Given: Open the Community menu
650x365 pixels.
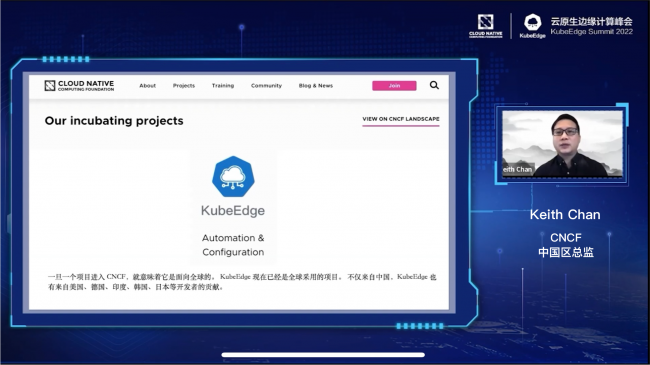Looking at the screenshot, I should (266, 85).
